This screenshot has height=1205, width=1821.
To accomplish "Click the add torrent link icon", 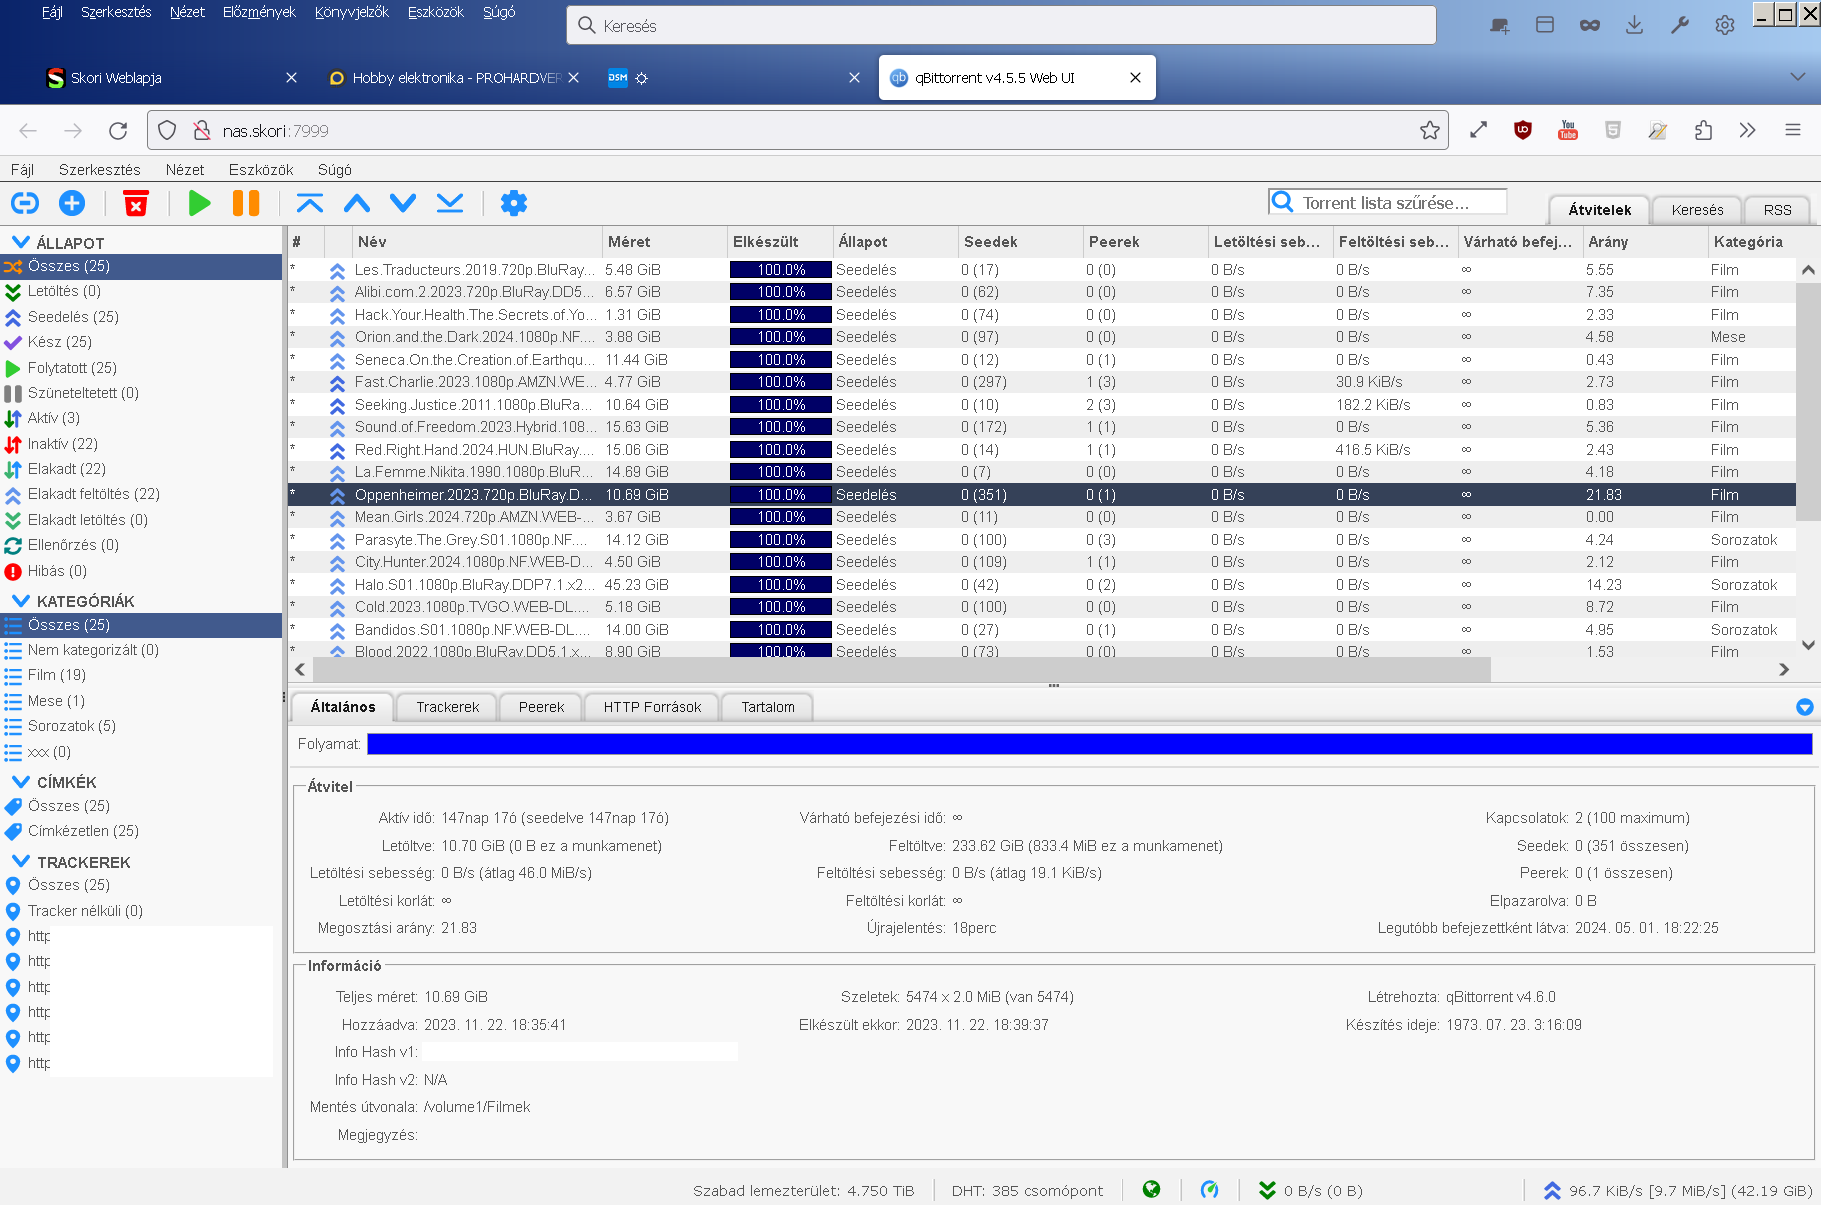I will point(25,203).
